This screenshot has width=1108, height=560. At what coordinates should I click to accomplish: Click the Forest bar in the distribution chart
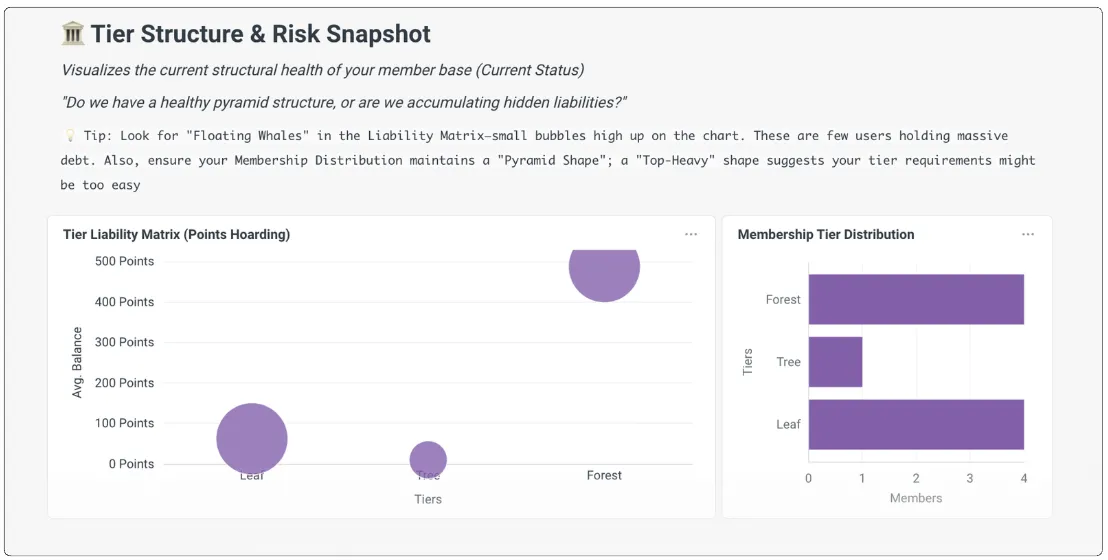click(916, 299)
